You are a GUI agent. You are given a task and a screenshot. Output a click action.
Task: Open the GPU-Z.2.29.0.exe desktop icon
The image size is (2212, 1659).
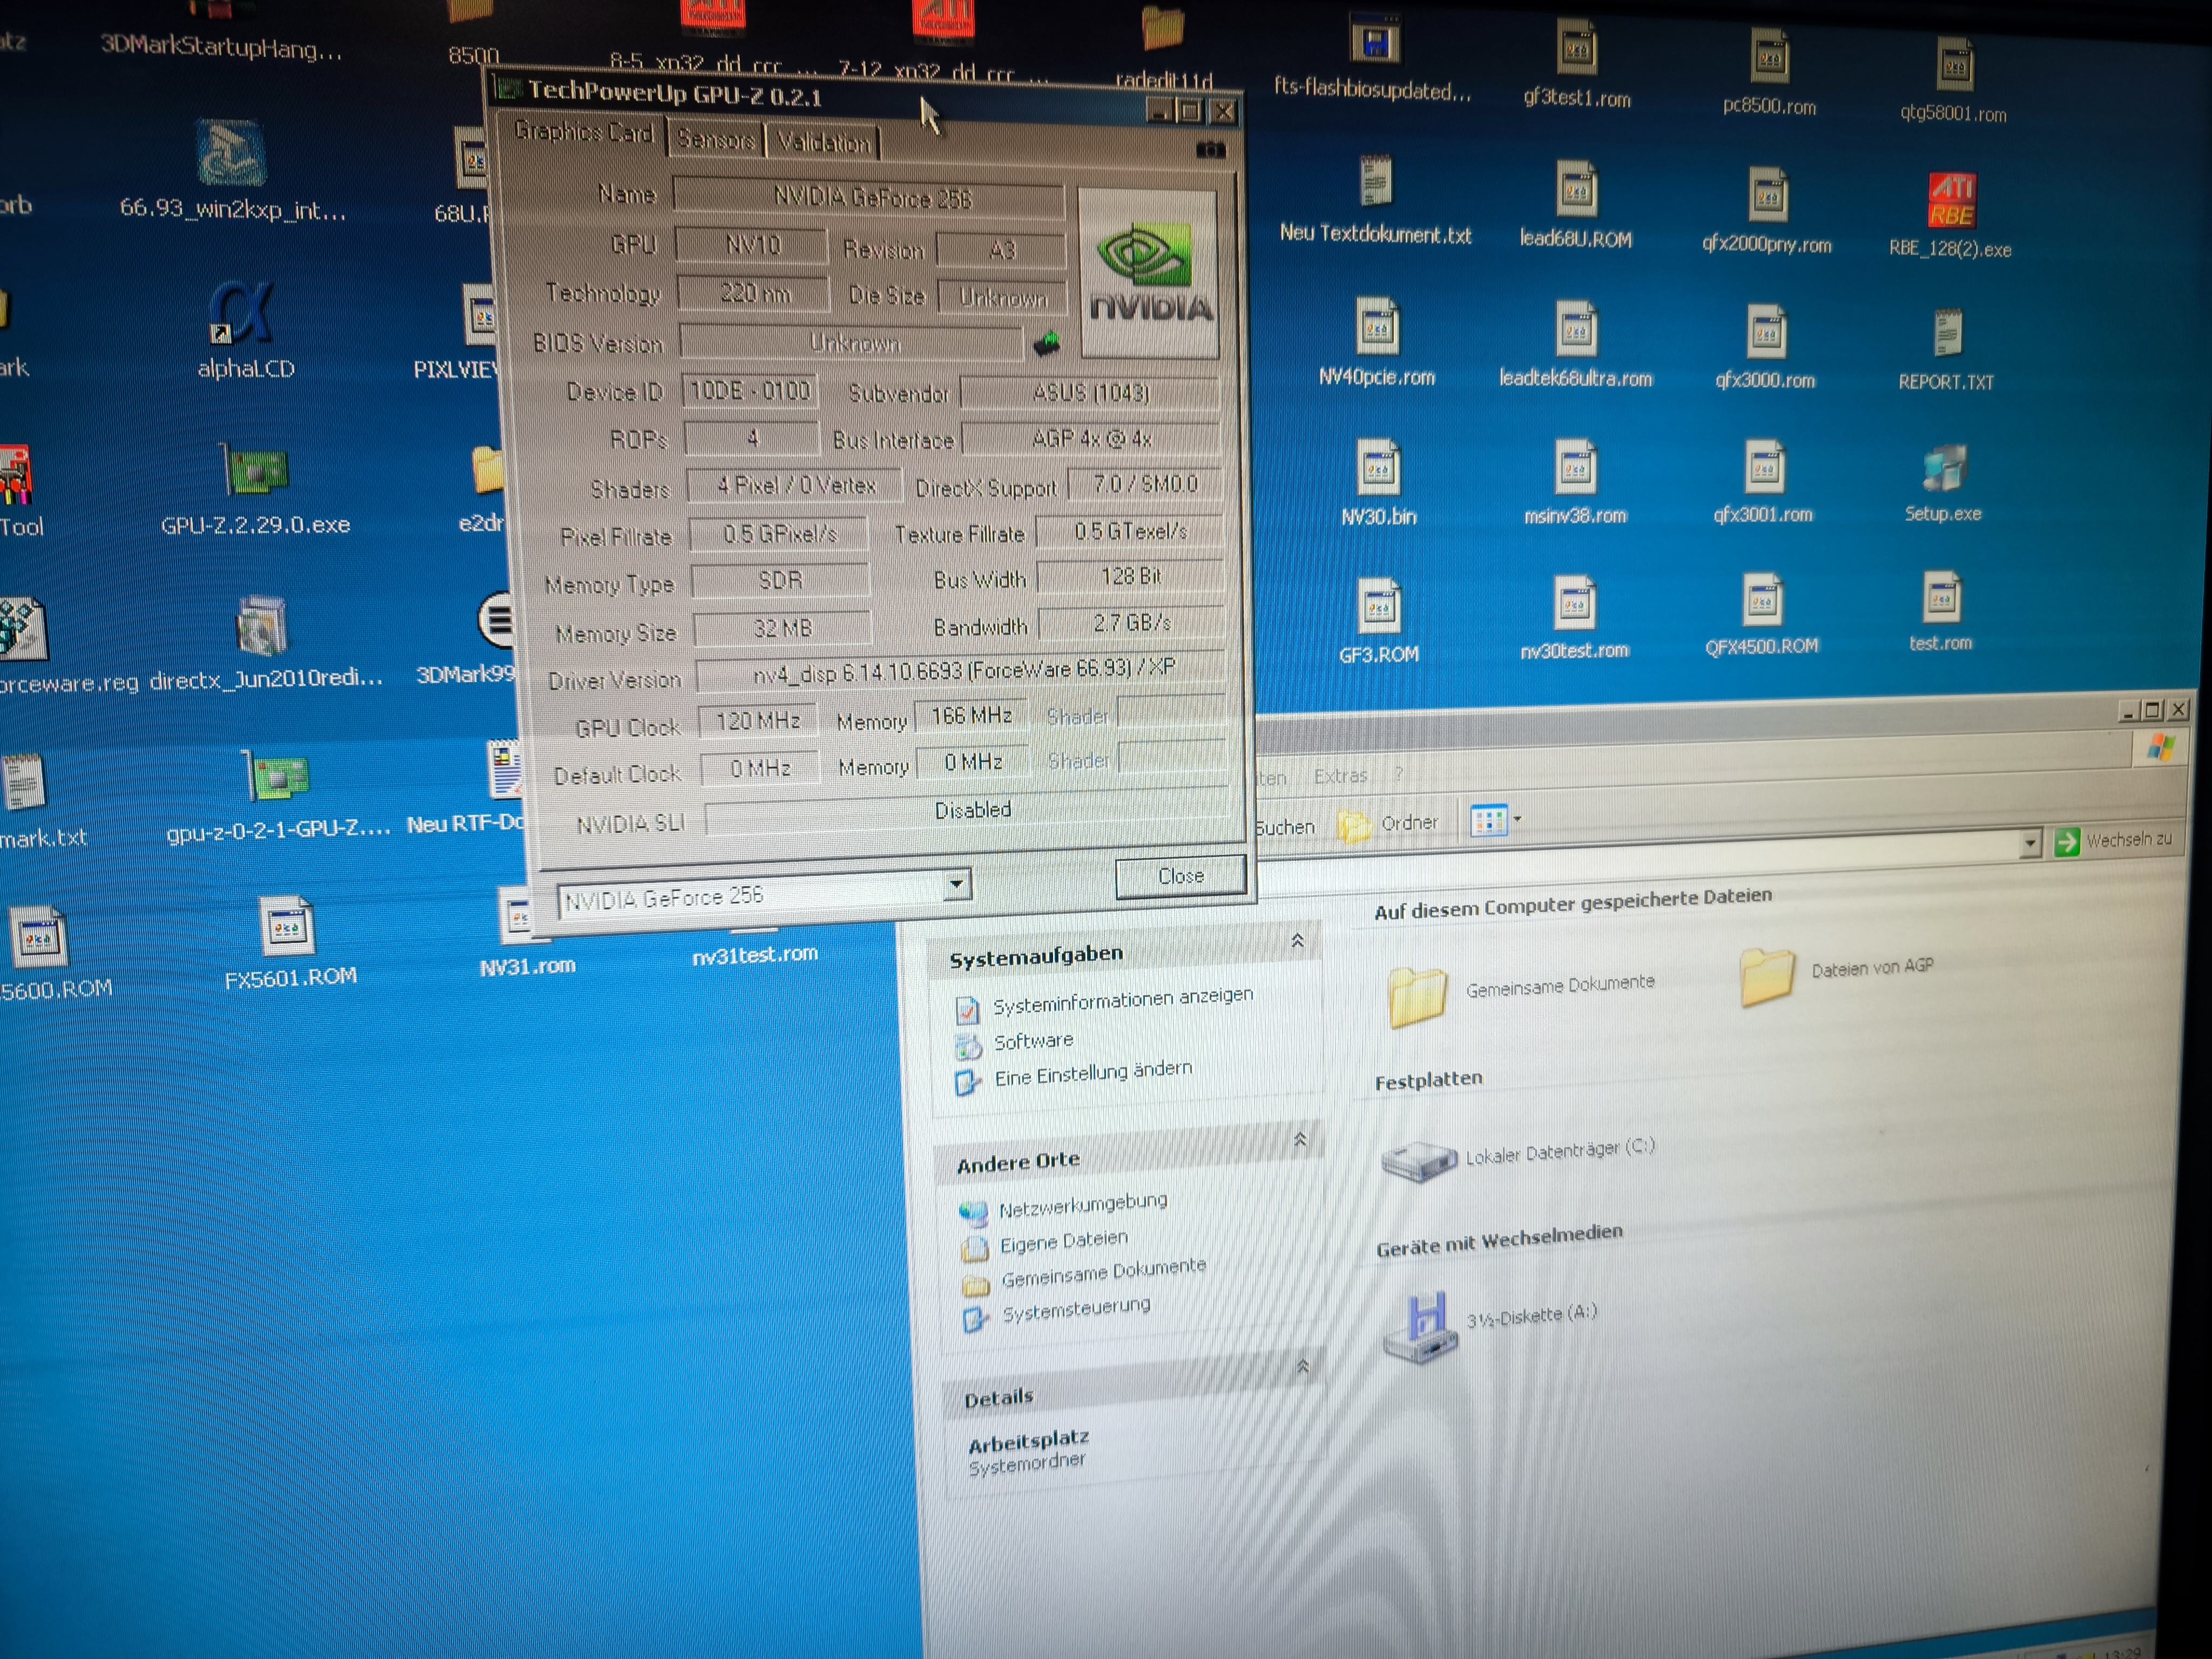[256, 470]
